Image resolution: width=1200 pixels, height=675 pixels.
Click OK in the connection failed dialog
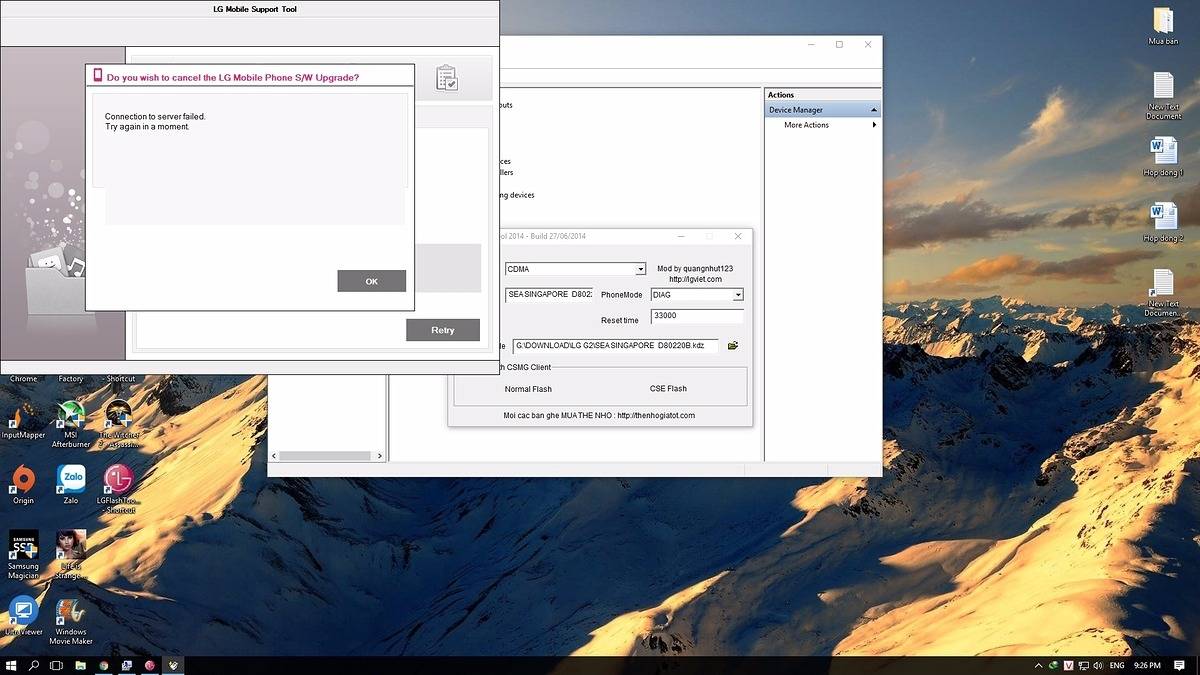tap(372, 281)
